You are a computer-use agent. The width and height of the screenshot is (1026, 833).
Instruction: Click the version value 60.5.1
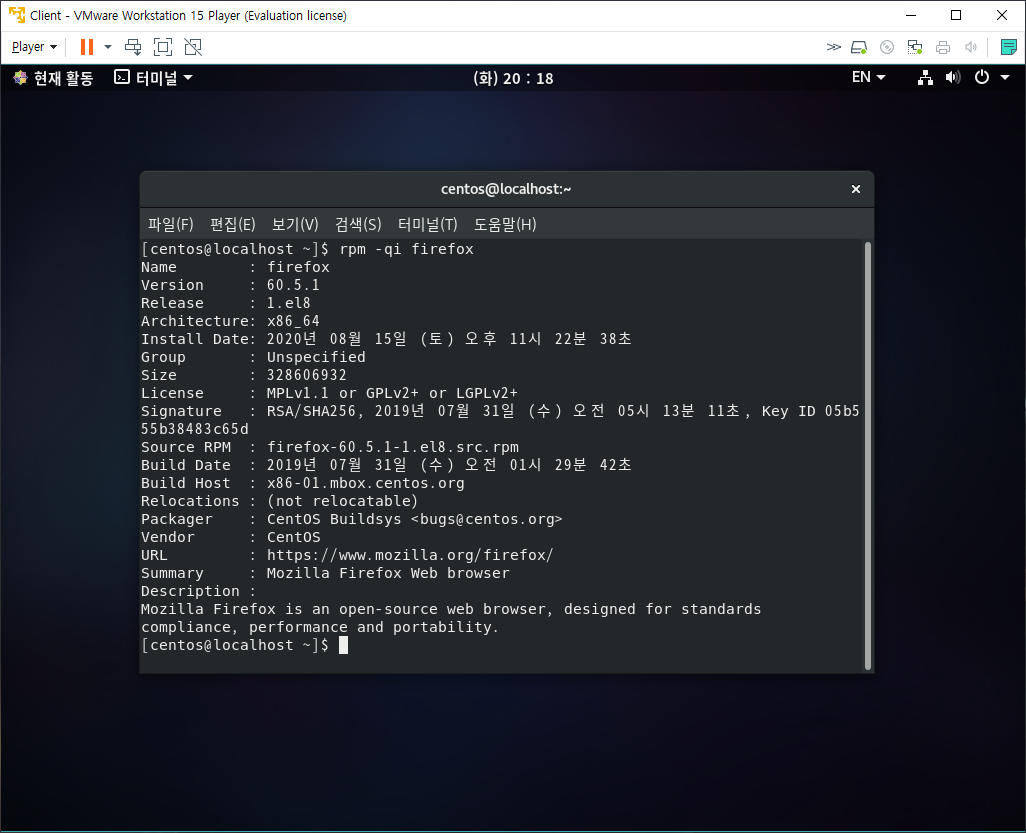tap(293, 285)
